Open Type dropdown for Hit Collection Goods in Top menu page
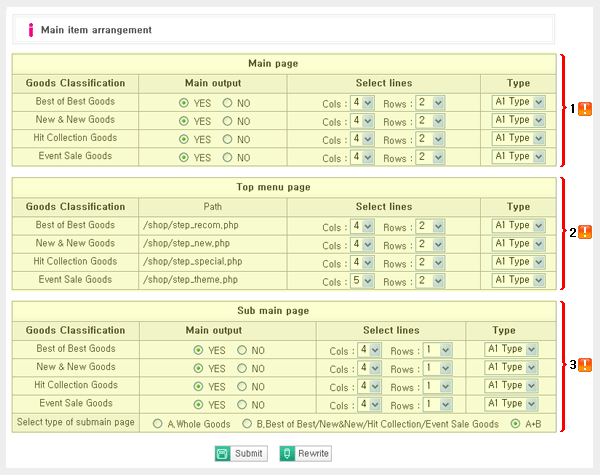This screenshot has height=475, width=600. pyautogui.click(x=518, y=262)
